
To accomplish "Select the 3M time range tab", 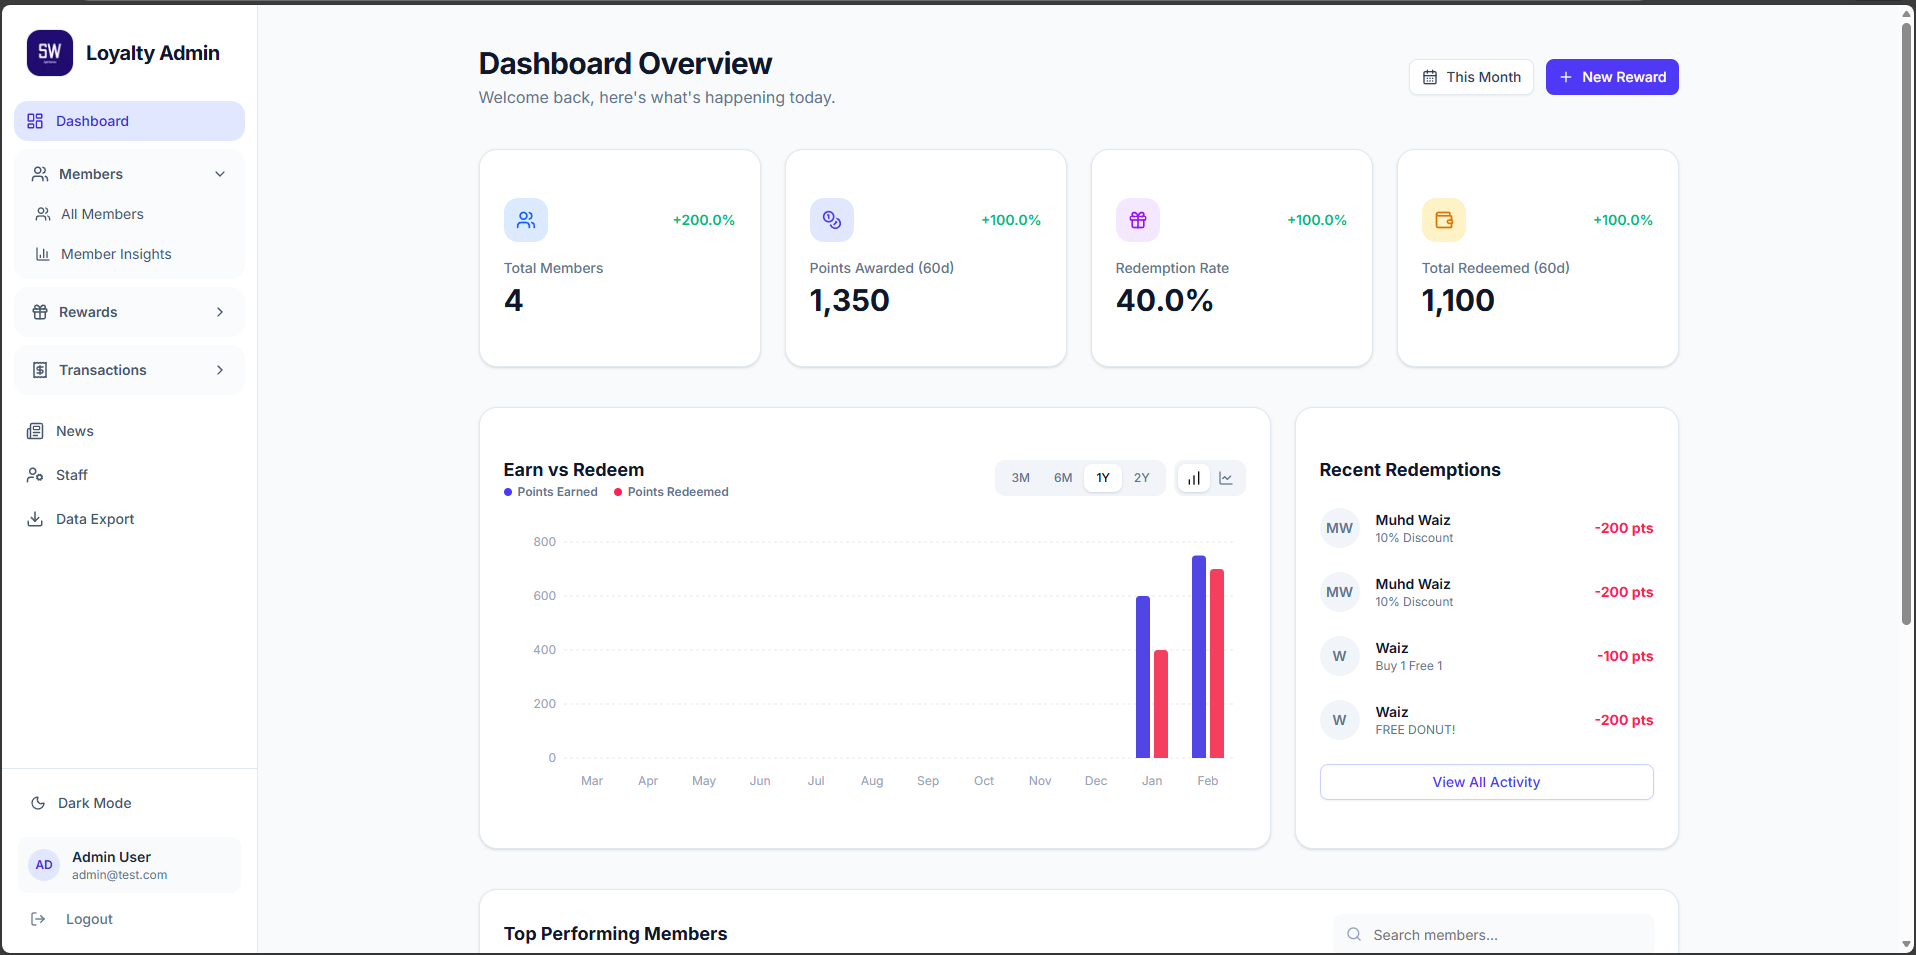I will pyautogui.click(x=1020, y=477).
